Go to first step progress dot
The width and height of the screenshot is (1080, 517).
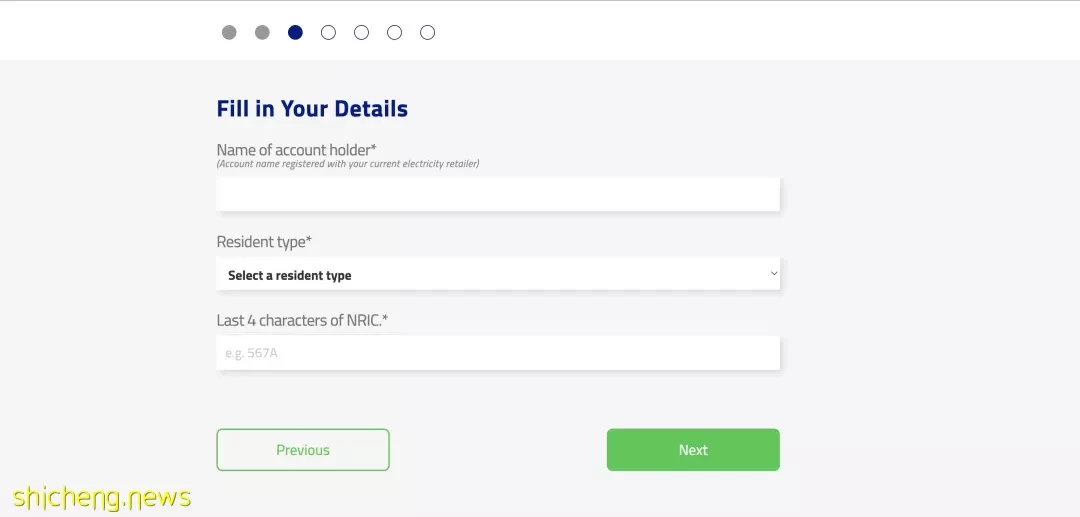click(x=229, y=32)
